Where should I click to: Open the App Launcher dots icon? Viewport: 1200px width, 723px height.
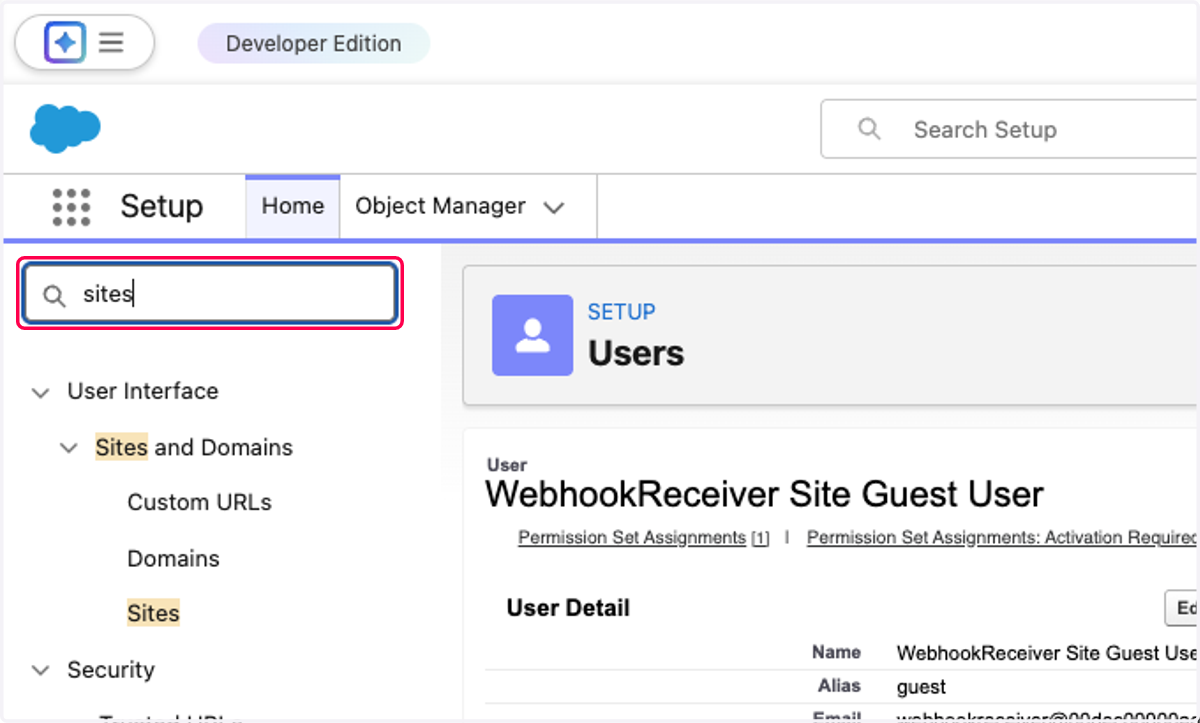pos(71,206)
